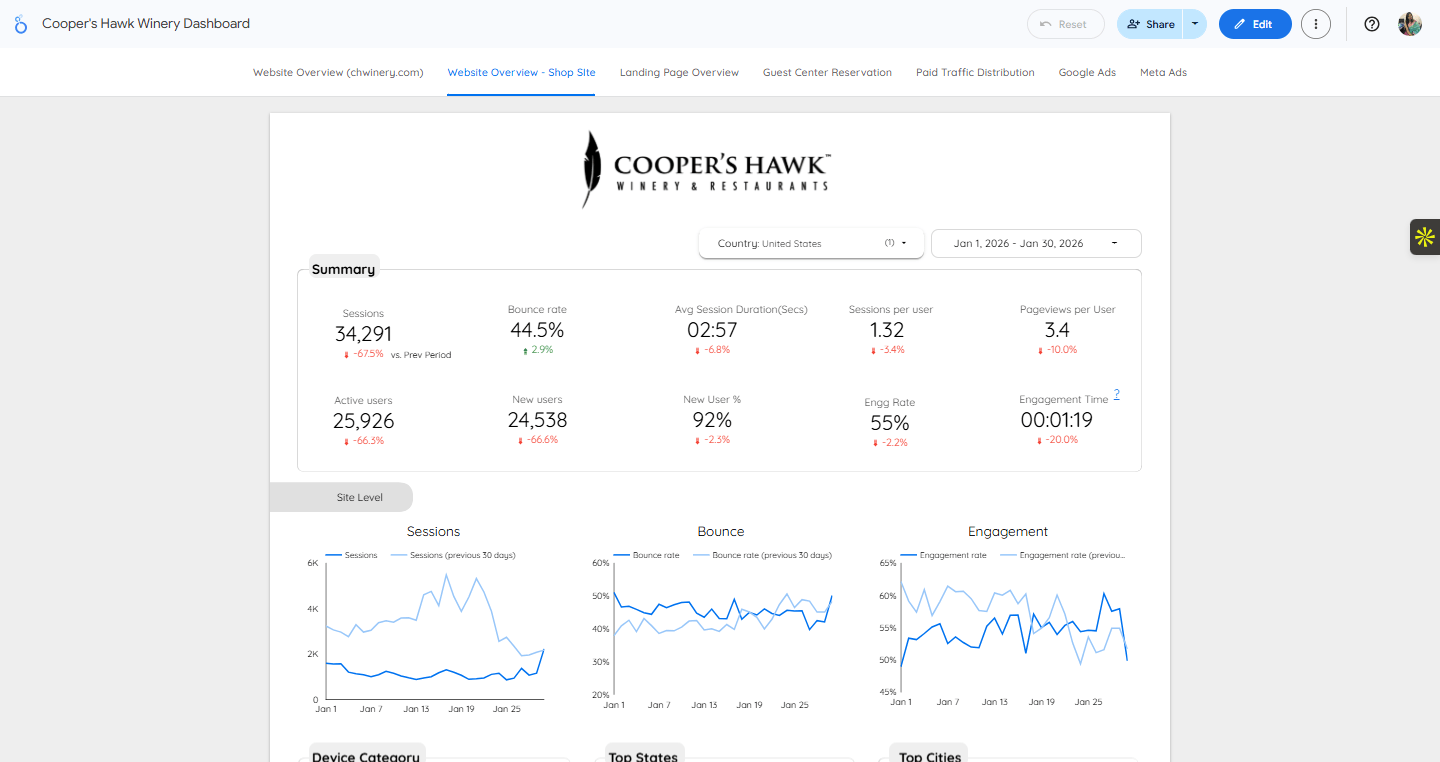
Task: Click the Sessions value 34,291
Action: [363, 334]
